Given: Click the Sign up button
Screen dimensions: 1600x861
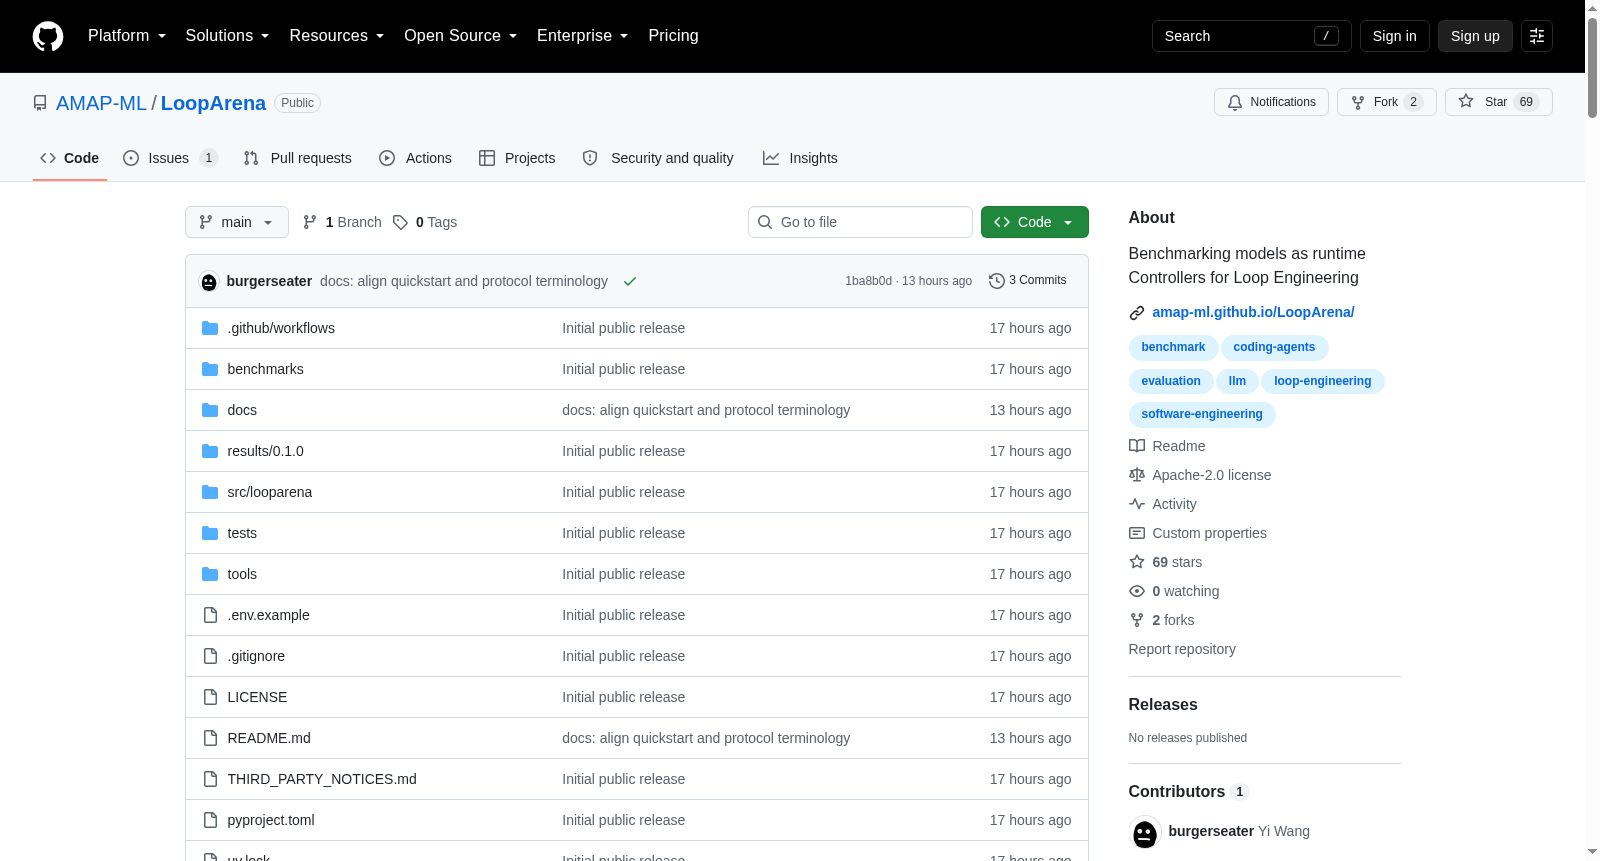Looking at the screenshot, I should click(x=1475, y=36).
